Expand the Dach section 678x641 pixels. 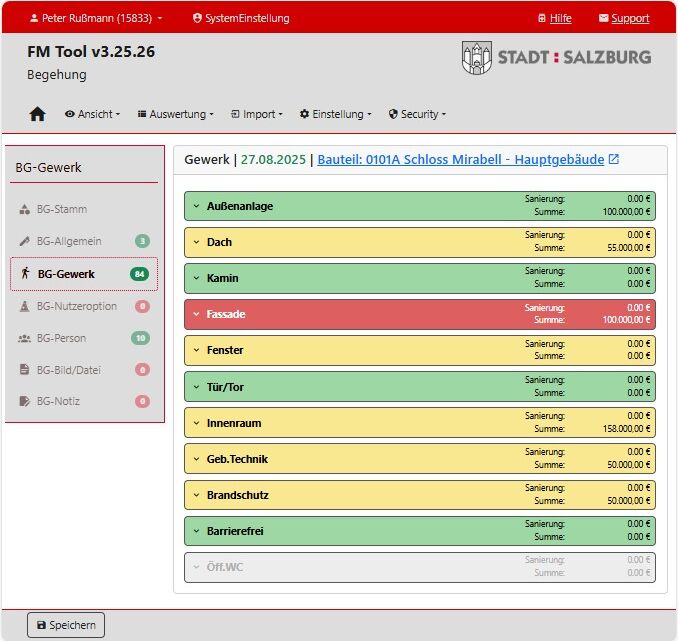419,242
